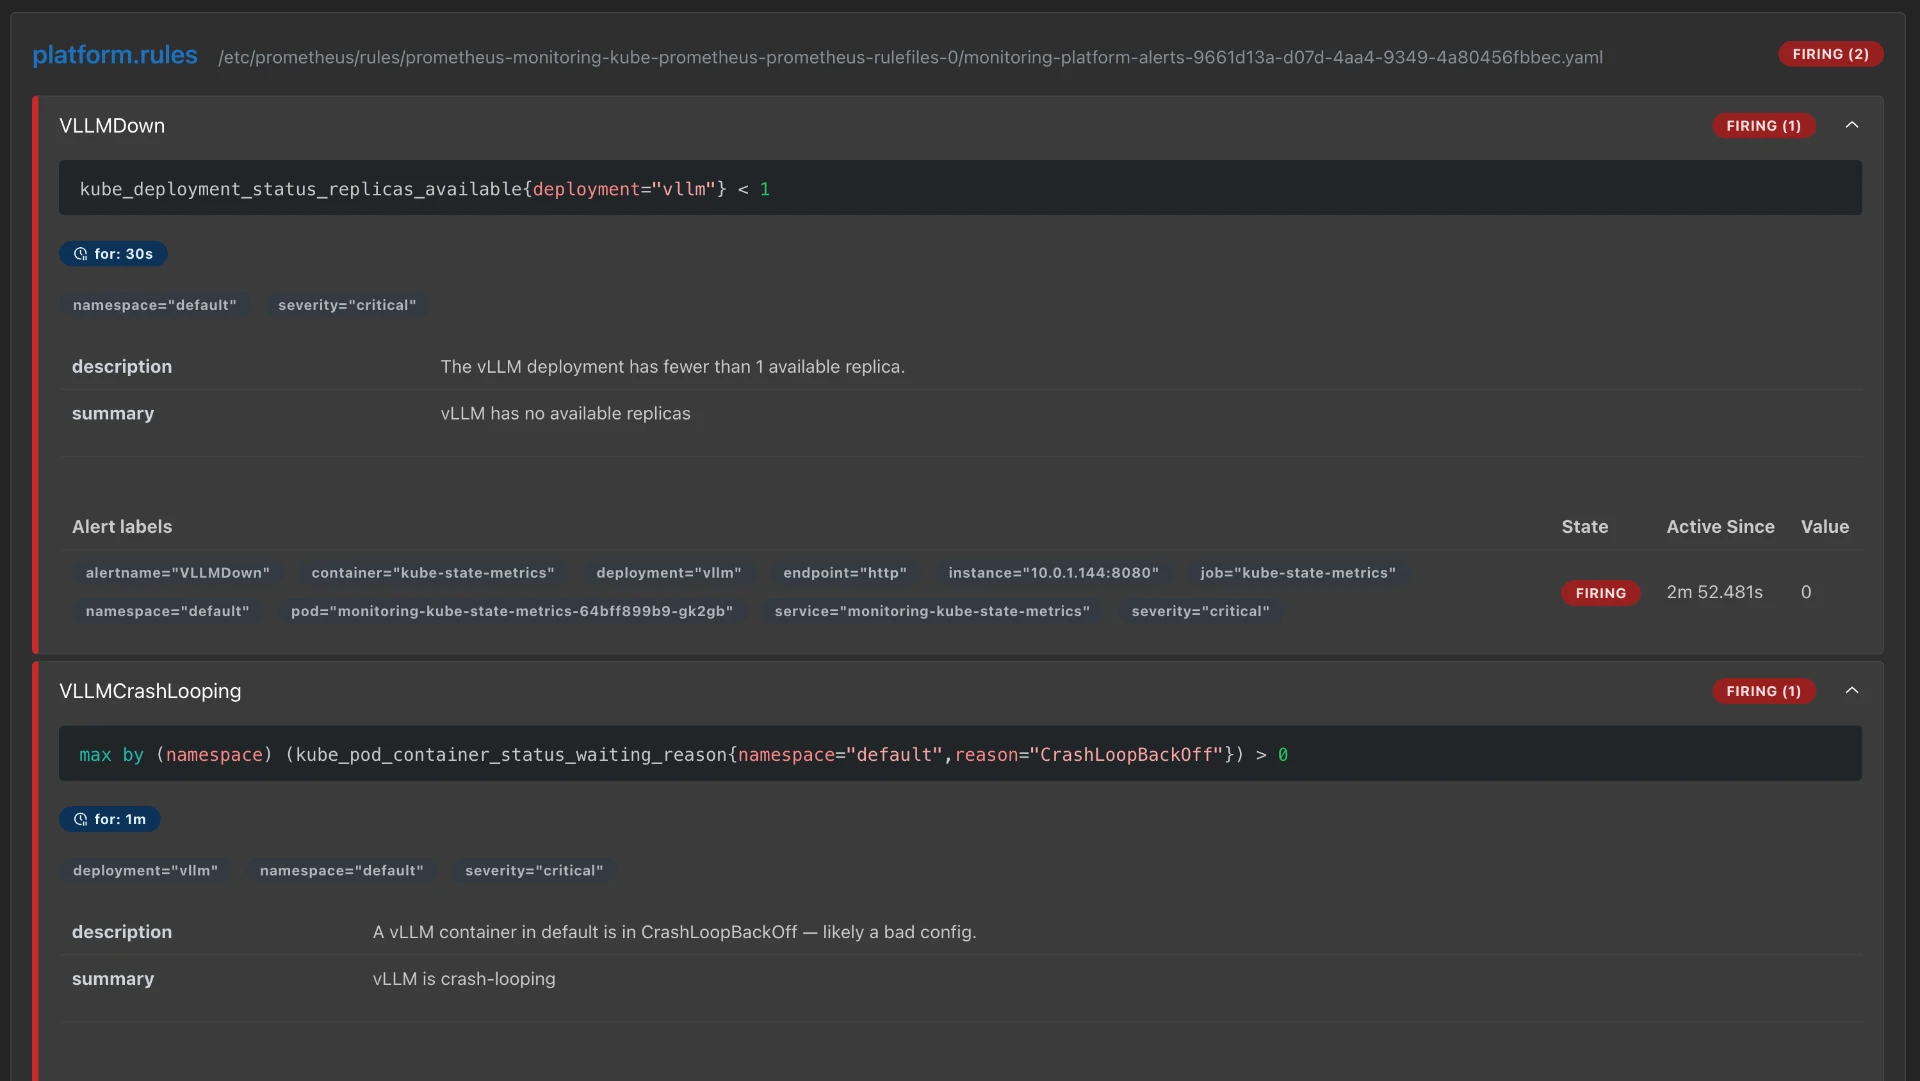Collapse the VLLMDown alert rule chevron
The image size is (1920, 1081).
click(1851, 125)
